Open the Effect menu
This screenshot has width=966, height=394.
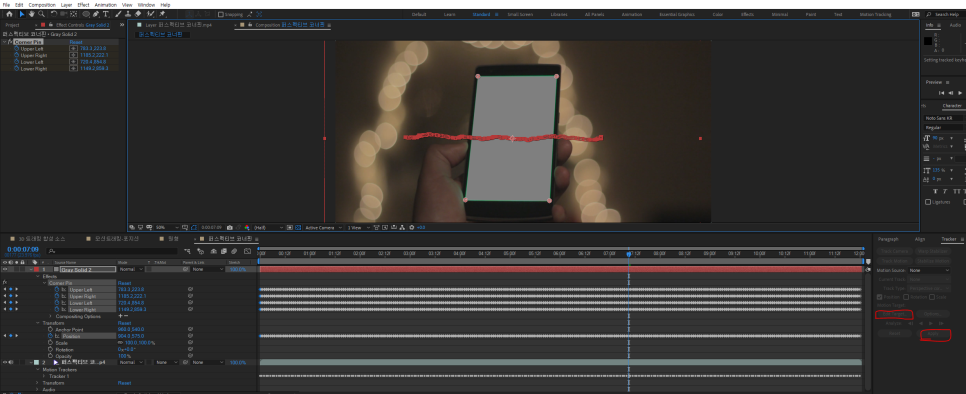(x=83, y=5)
